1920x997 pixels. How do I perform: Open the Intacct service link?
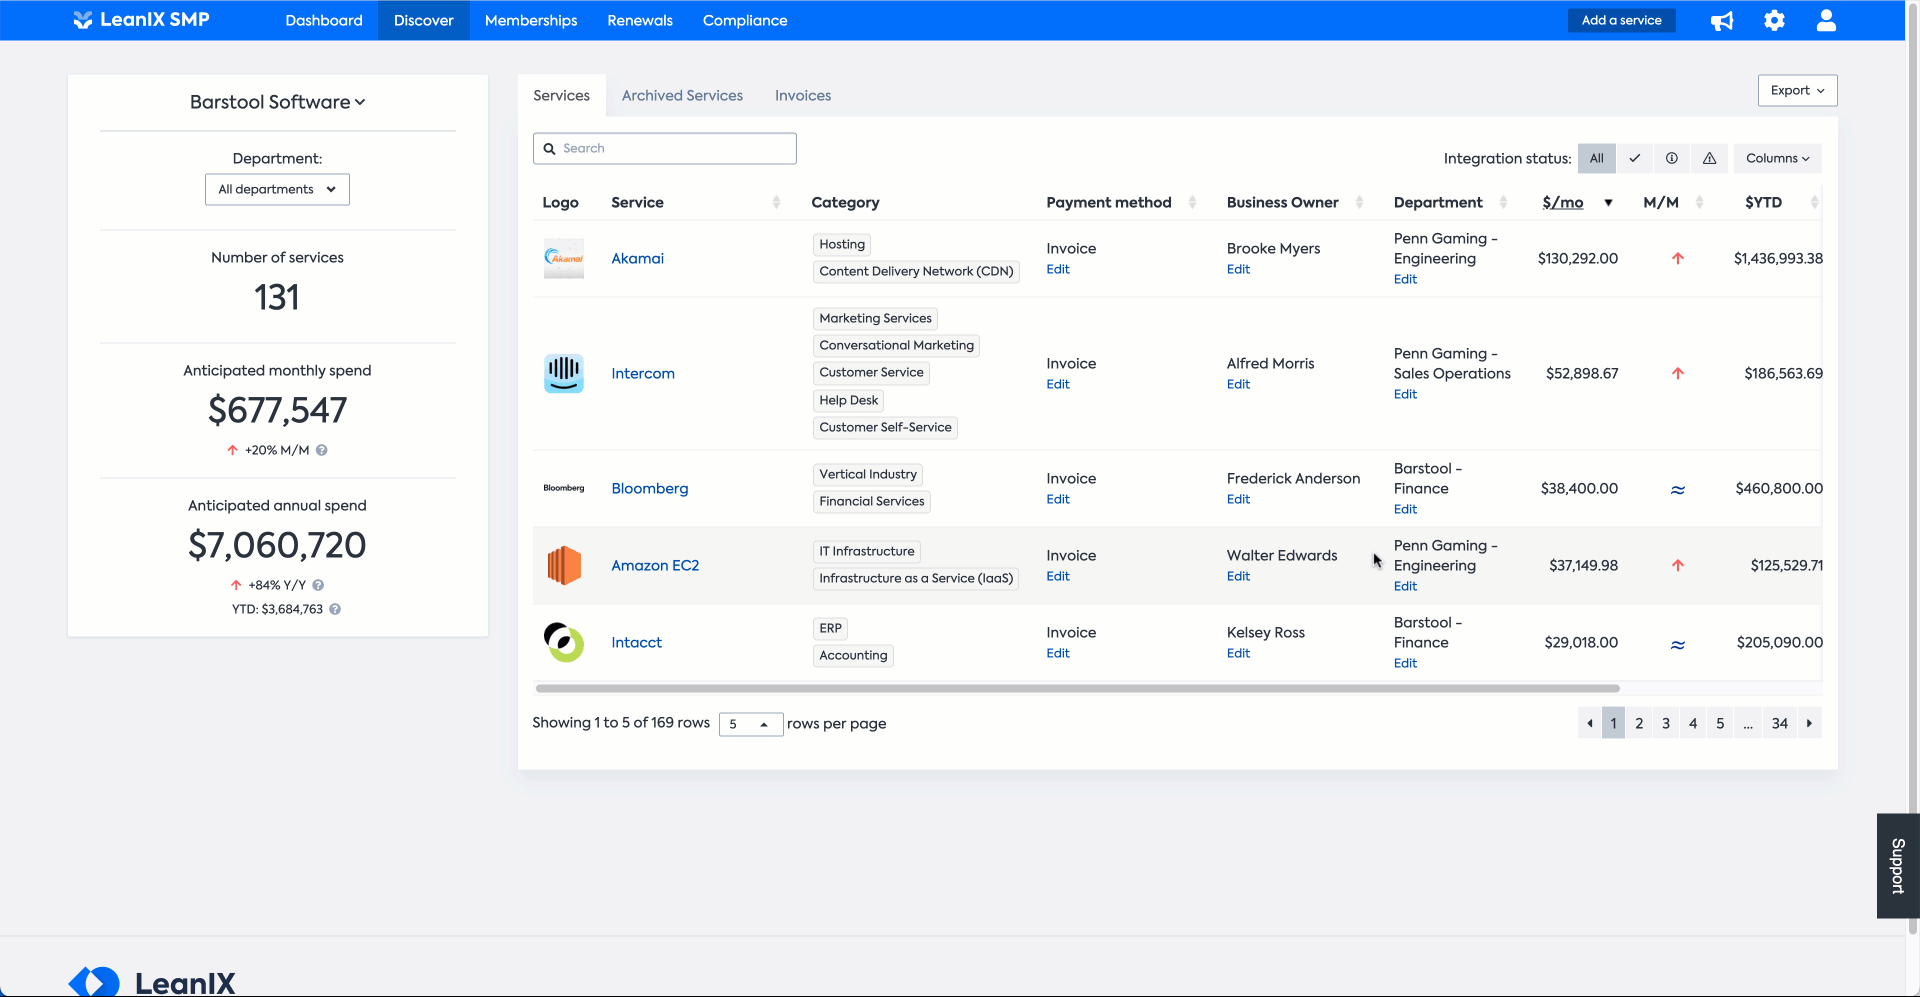637,642
